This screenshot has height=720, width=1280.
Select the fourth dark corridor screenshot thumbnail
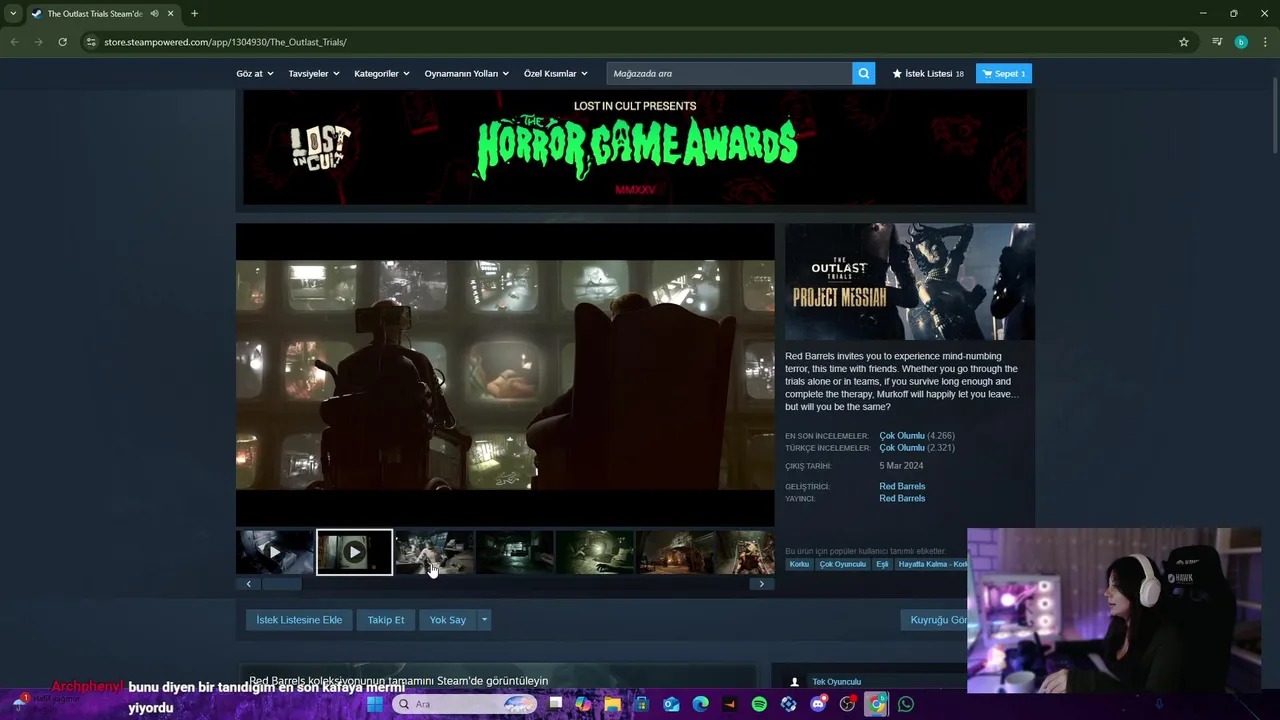(514, 552)
